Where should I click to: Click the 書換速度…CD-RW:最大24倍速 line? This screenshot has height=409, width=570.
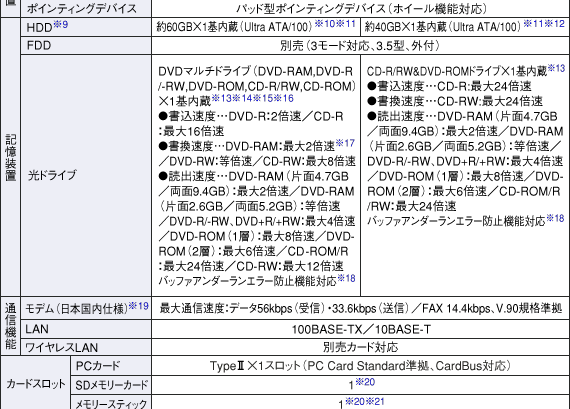coord(454,101)
